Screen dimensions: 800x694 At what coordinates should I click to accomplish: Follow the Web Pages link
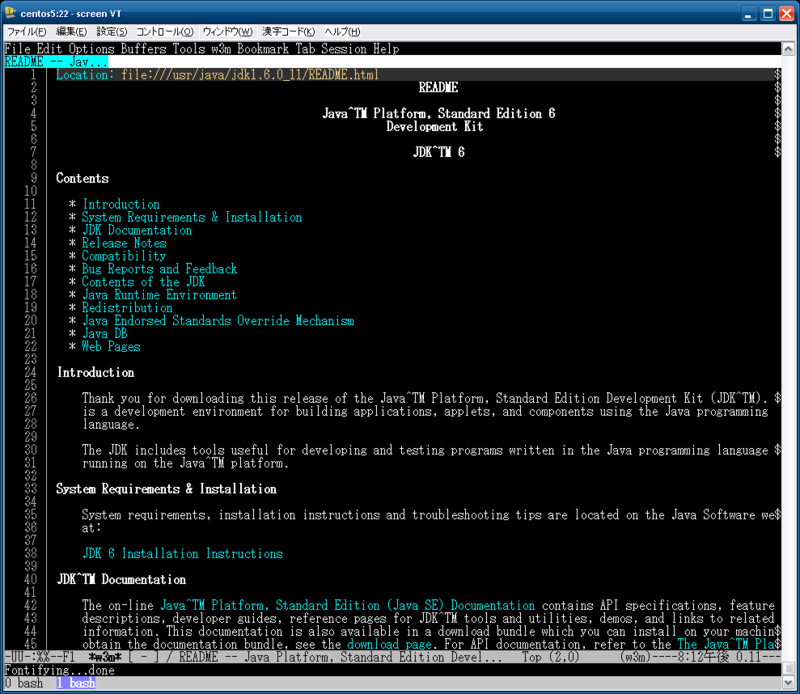pos(111,347)
